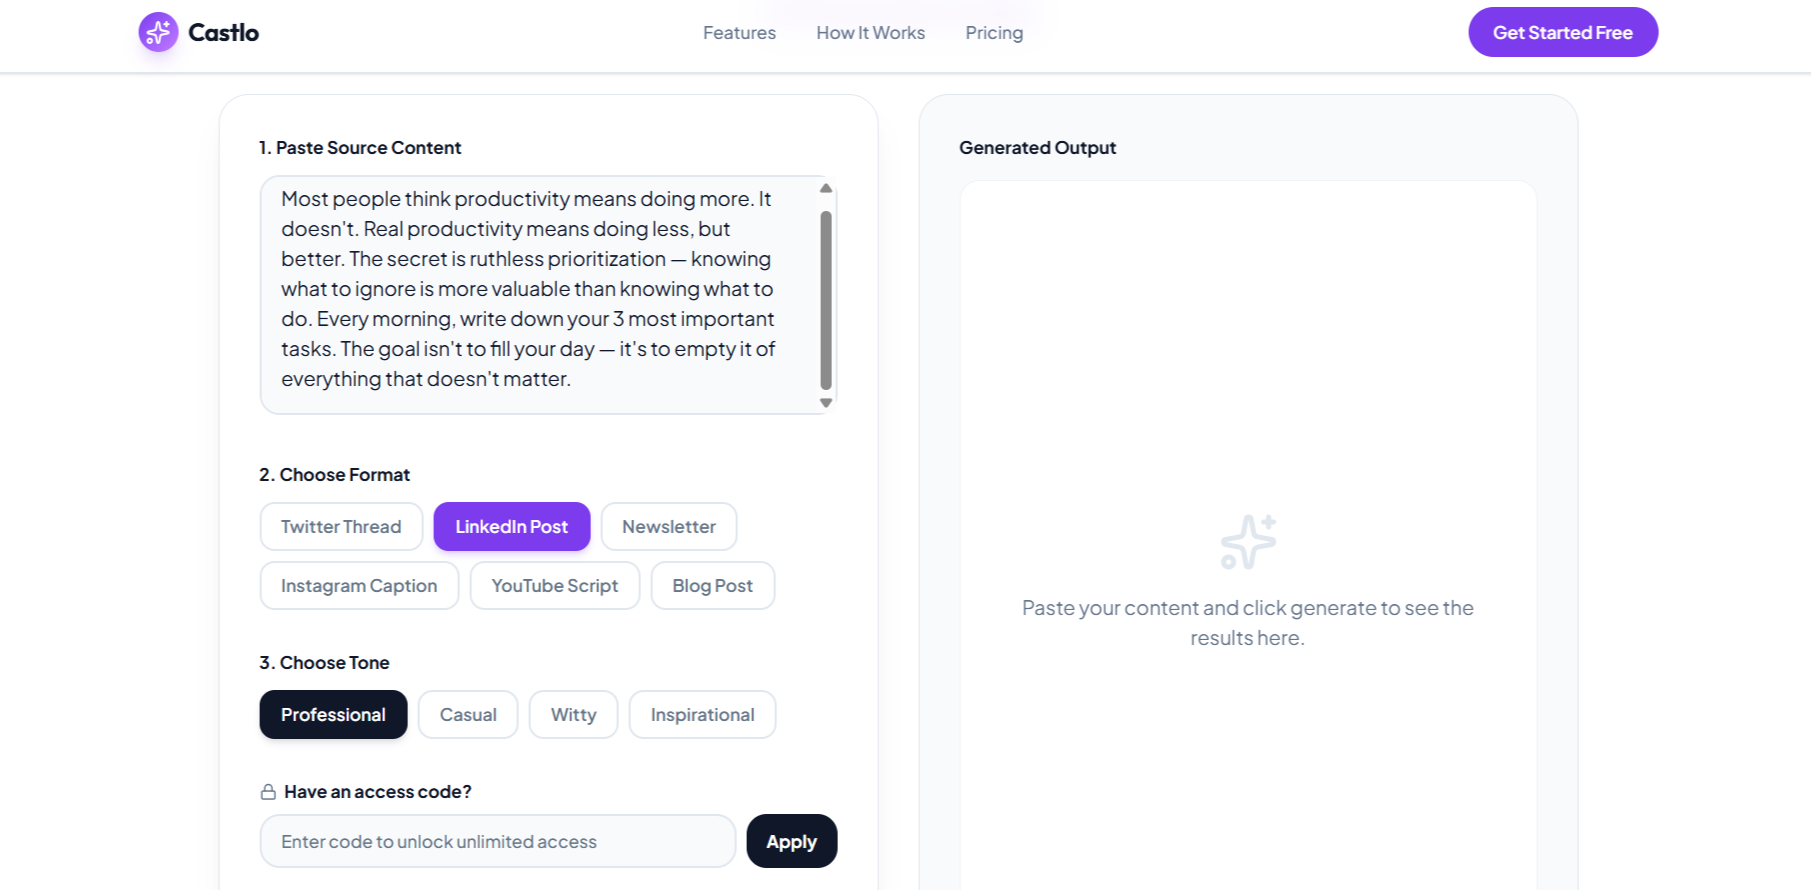Select the Twitter Thread format
The image size is (1811, 890).
click(341, 526)
